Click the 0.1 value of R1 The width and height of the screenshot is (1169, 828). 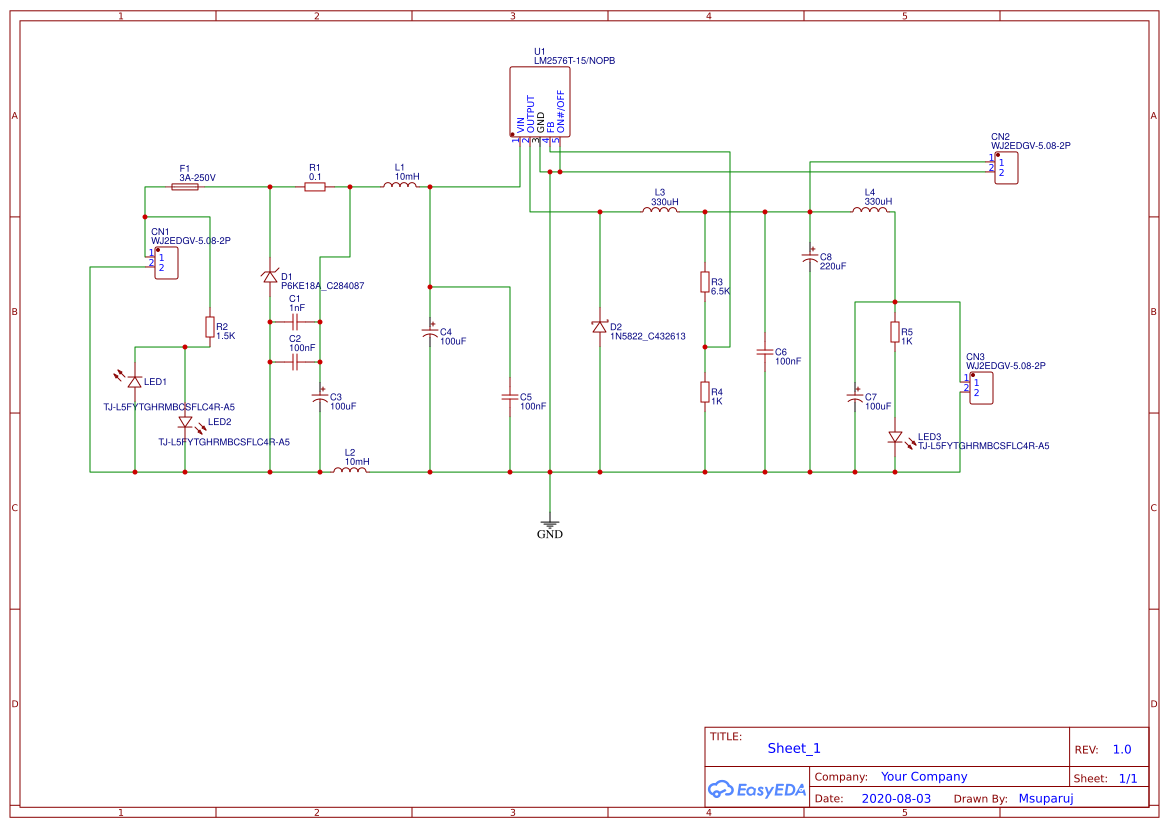(x=315, y=177)
